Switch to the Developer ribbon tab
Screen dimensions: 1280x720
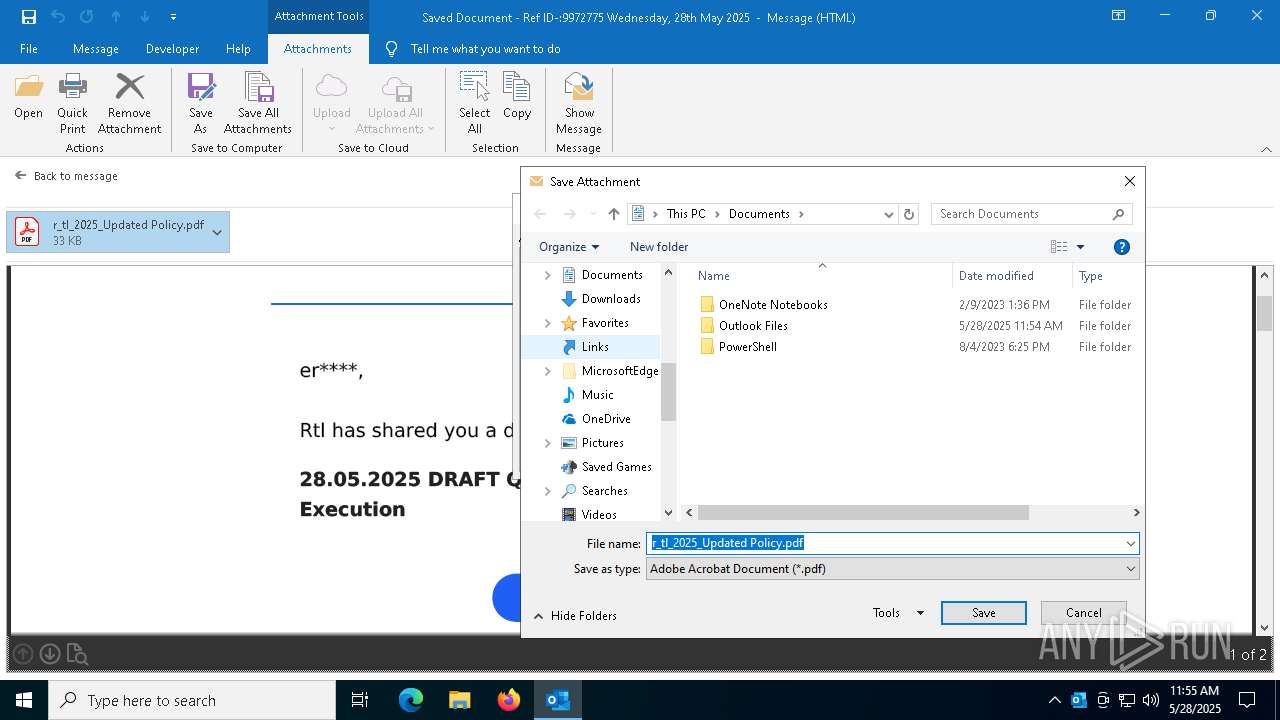(172, 49)
